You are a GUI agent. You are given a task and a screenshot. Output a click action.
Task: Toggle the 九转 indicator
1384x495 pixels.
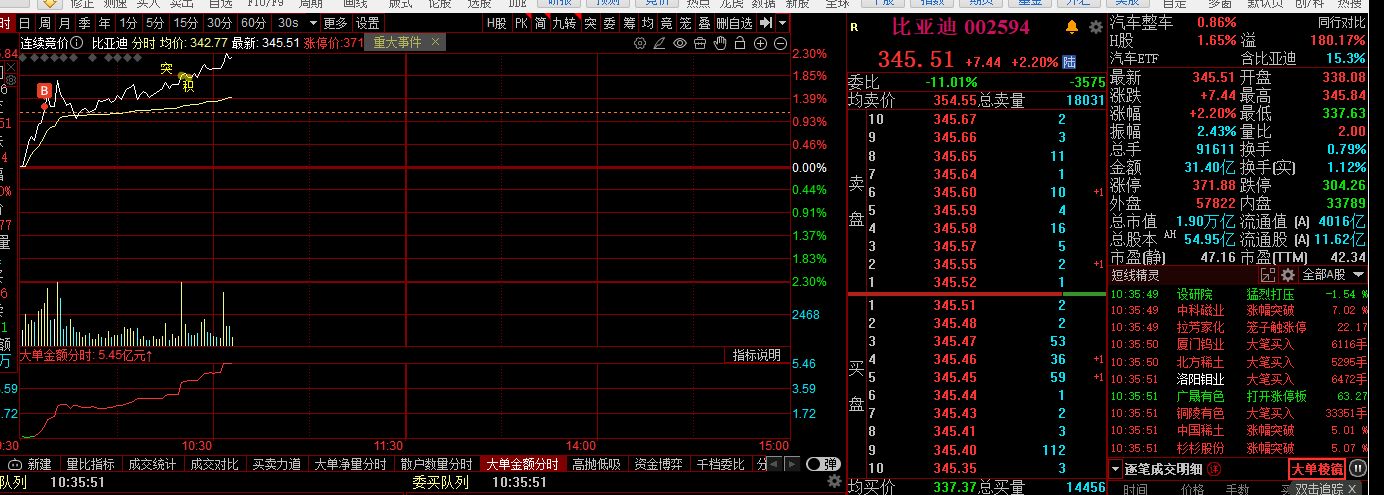coord(564,23)
